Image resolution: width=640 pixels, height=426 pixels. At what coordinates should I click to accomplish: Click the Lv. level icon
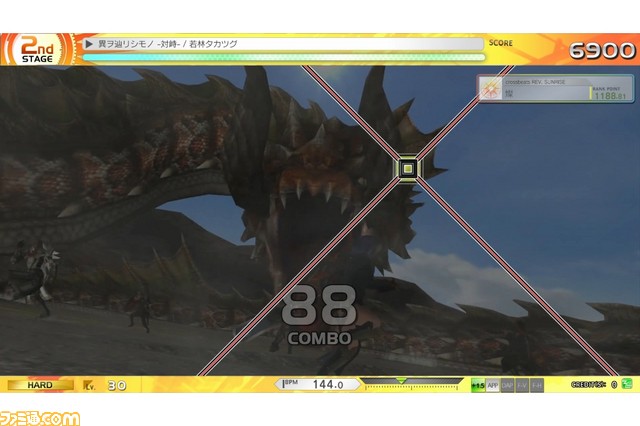(x=89, y=385)
